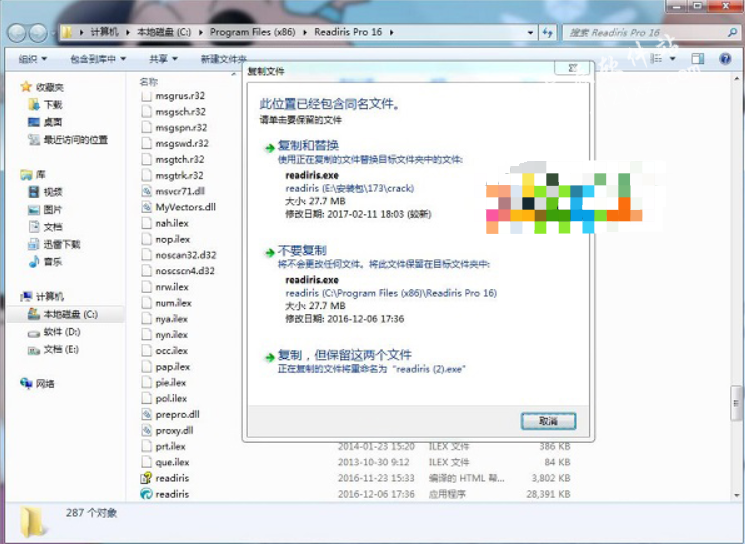745x544 pixels.
Task: Open the 组织 menu
Action: (32, 59)
